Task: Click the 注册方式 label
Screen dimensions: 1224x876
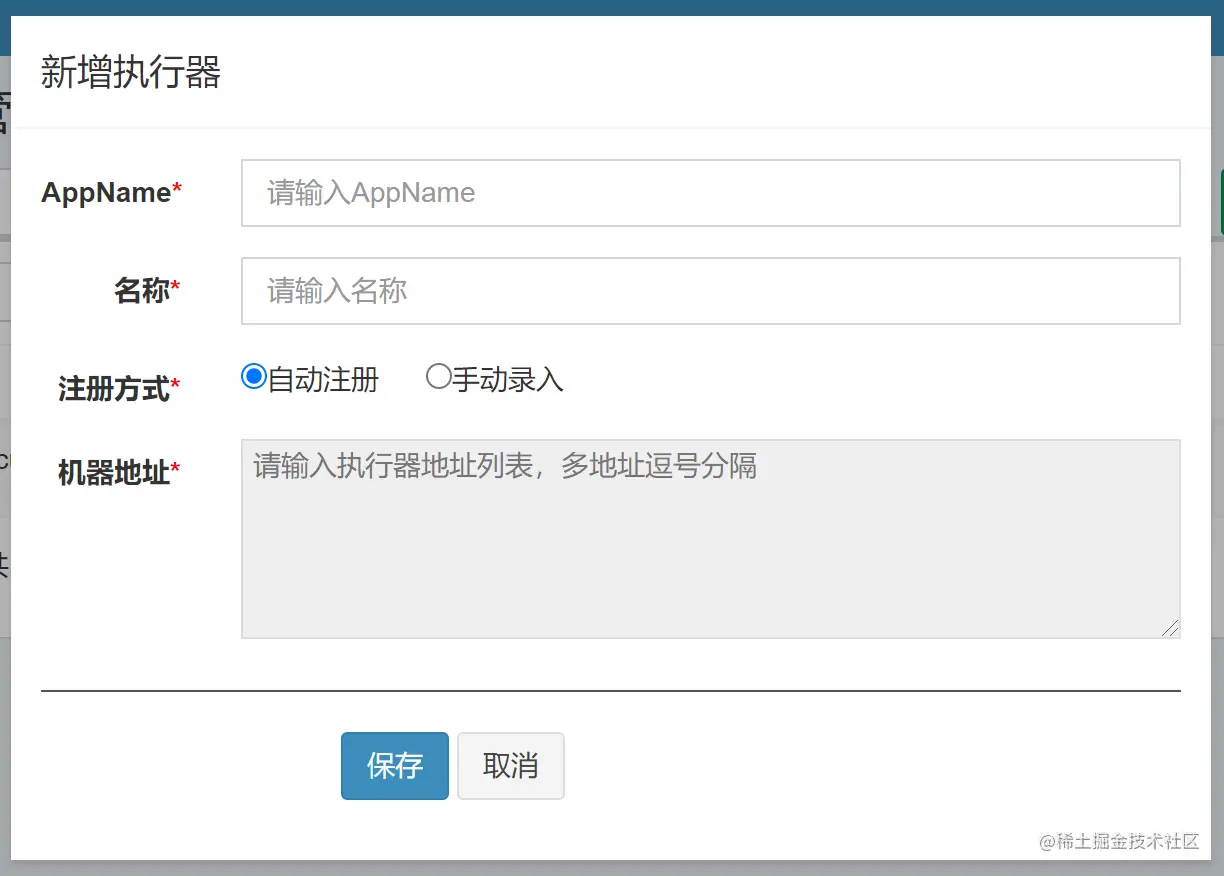Action: point(119,388)
